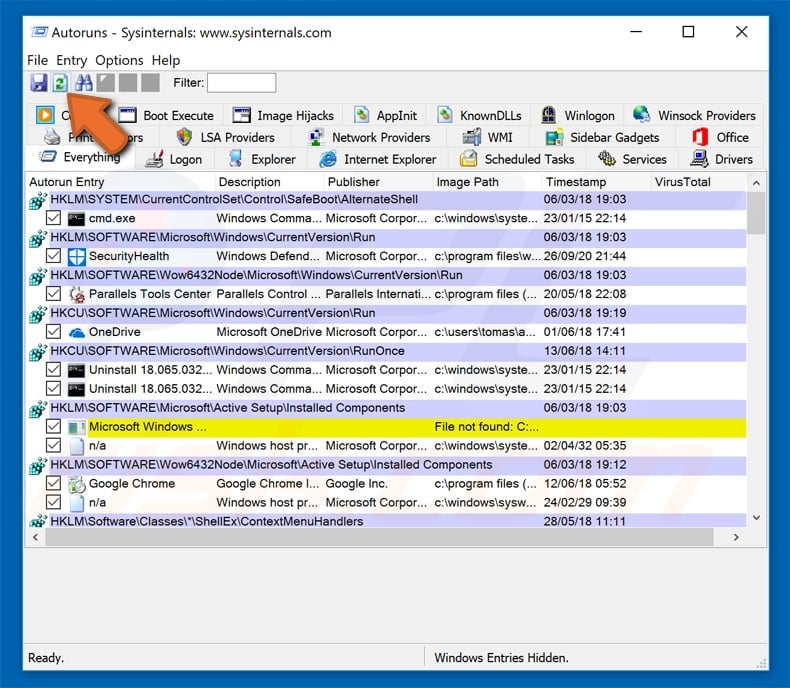
Task: Open the Help menu
Action: click(166, 60)
